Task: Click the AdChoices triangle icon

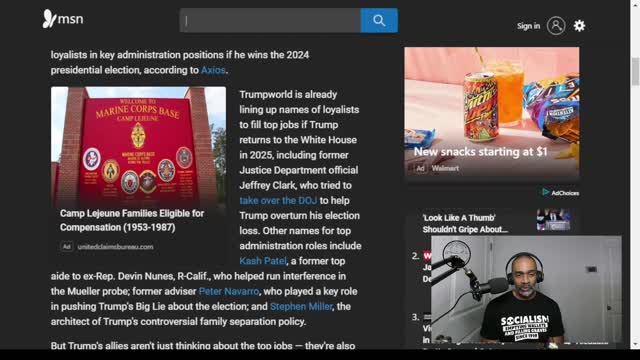Action: coord(545,192)
